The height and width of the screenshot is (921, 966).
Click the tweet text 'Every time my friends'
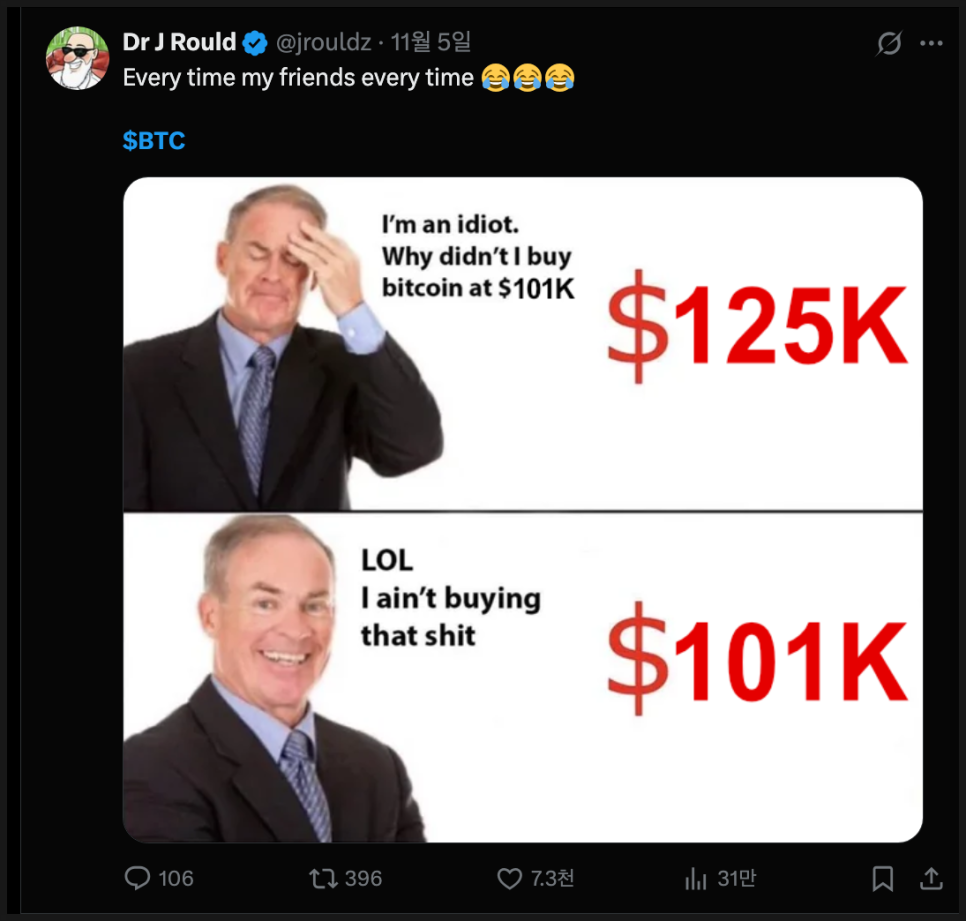[239, 78]
